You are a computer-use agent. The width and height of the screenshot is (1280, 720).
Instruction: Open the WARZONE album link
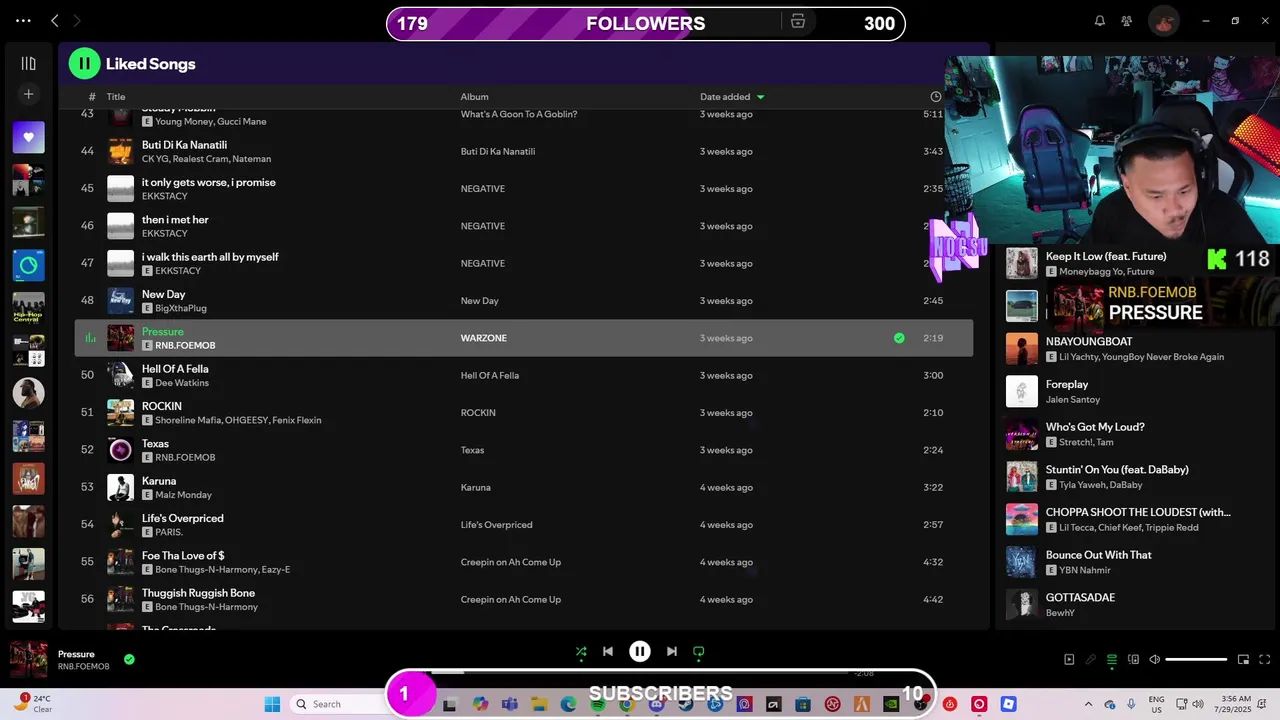pos(483,338)
